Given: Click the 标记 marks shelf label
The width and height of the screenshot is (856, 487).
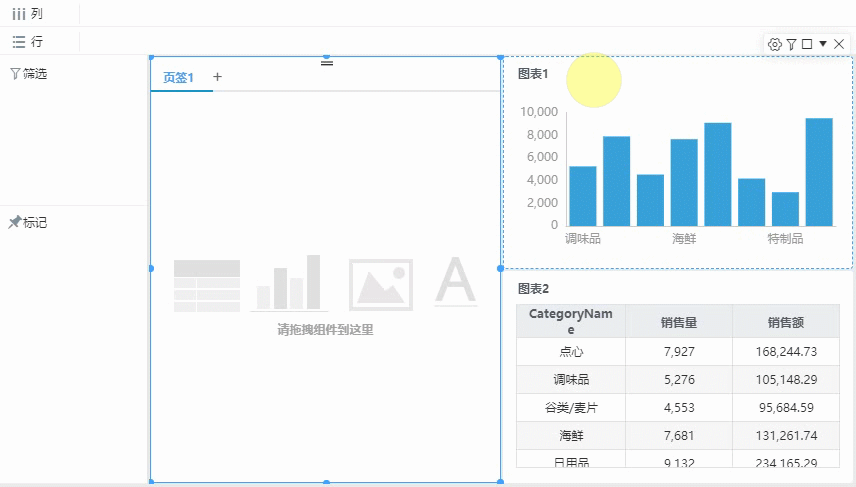Looking at the screenshot, I should (x=35, y=222).
